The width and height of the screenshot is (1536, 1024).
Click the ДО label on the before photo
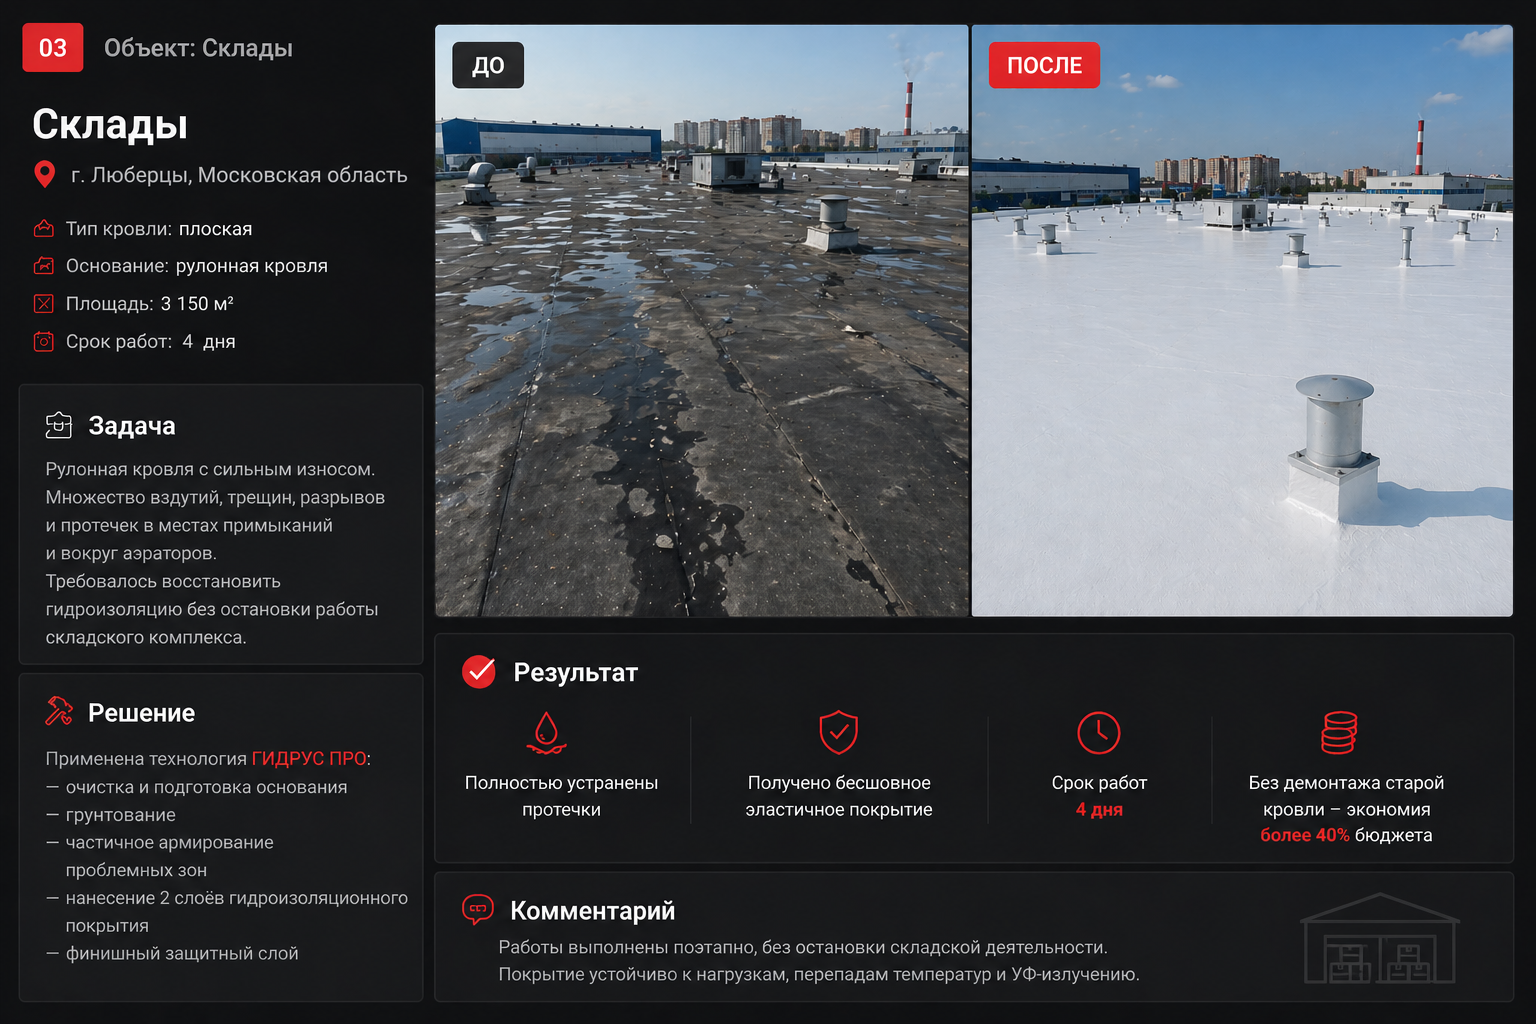click(x=488, y=65)
